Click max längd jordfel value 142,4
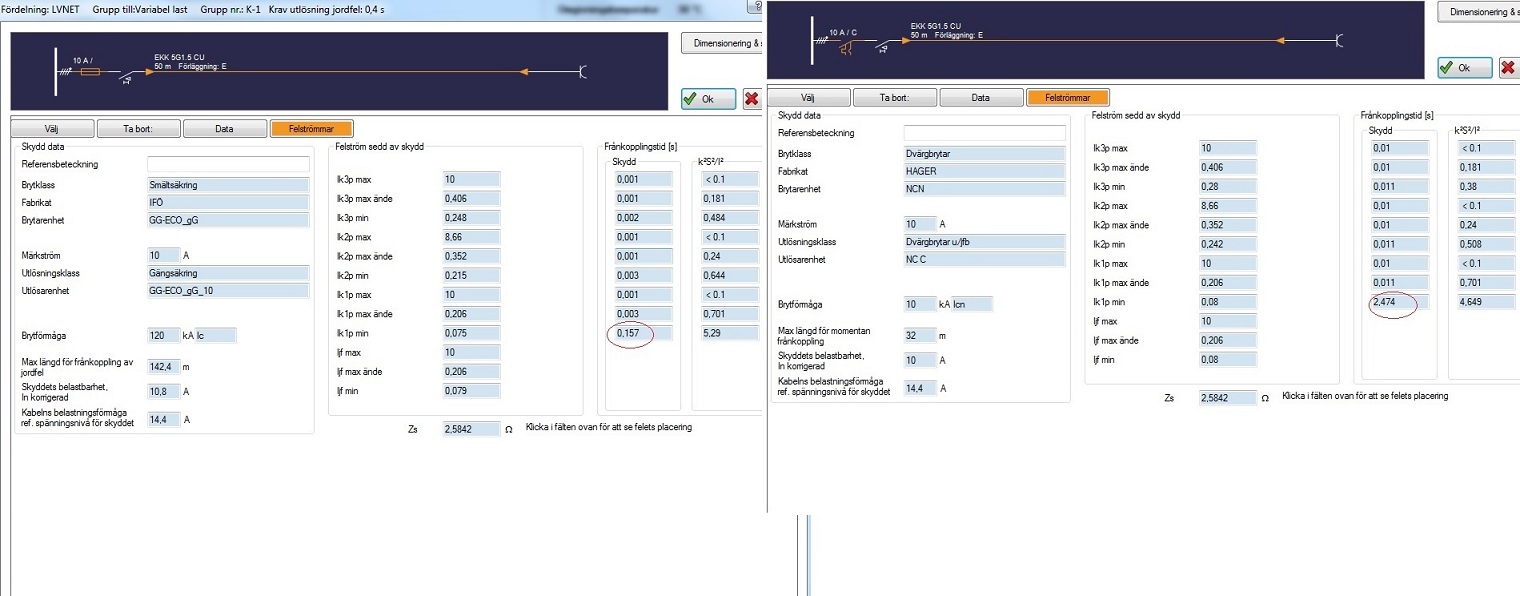The height and width of the screenshot is (596, 1520). (162, 367)
